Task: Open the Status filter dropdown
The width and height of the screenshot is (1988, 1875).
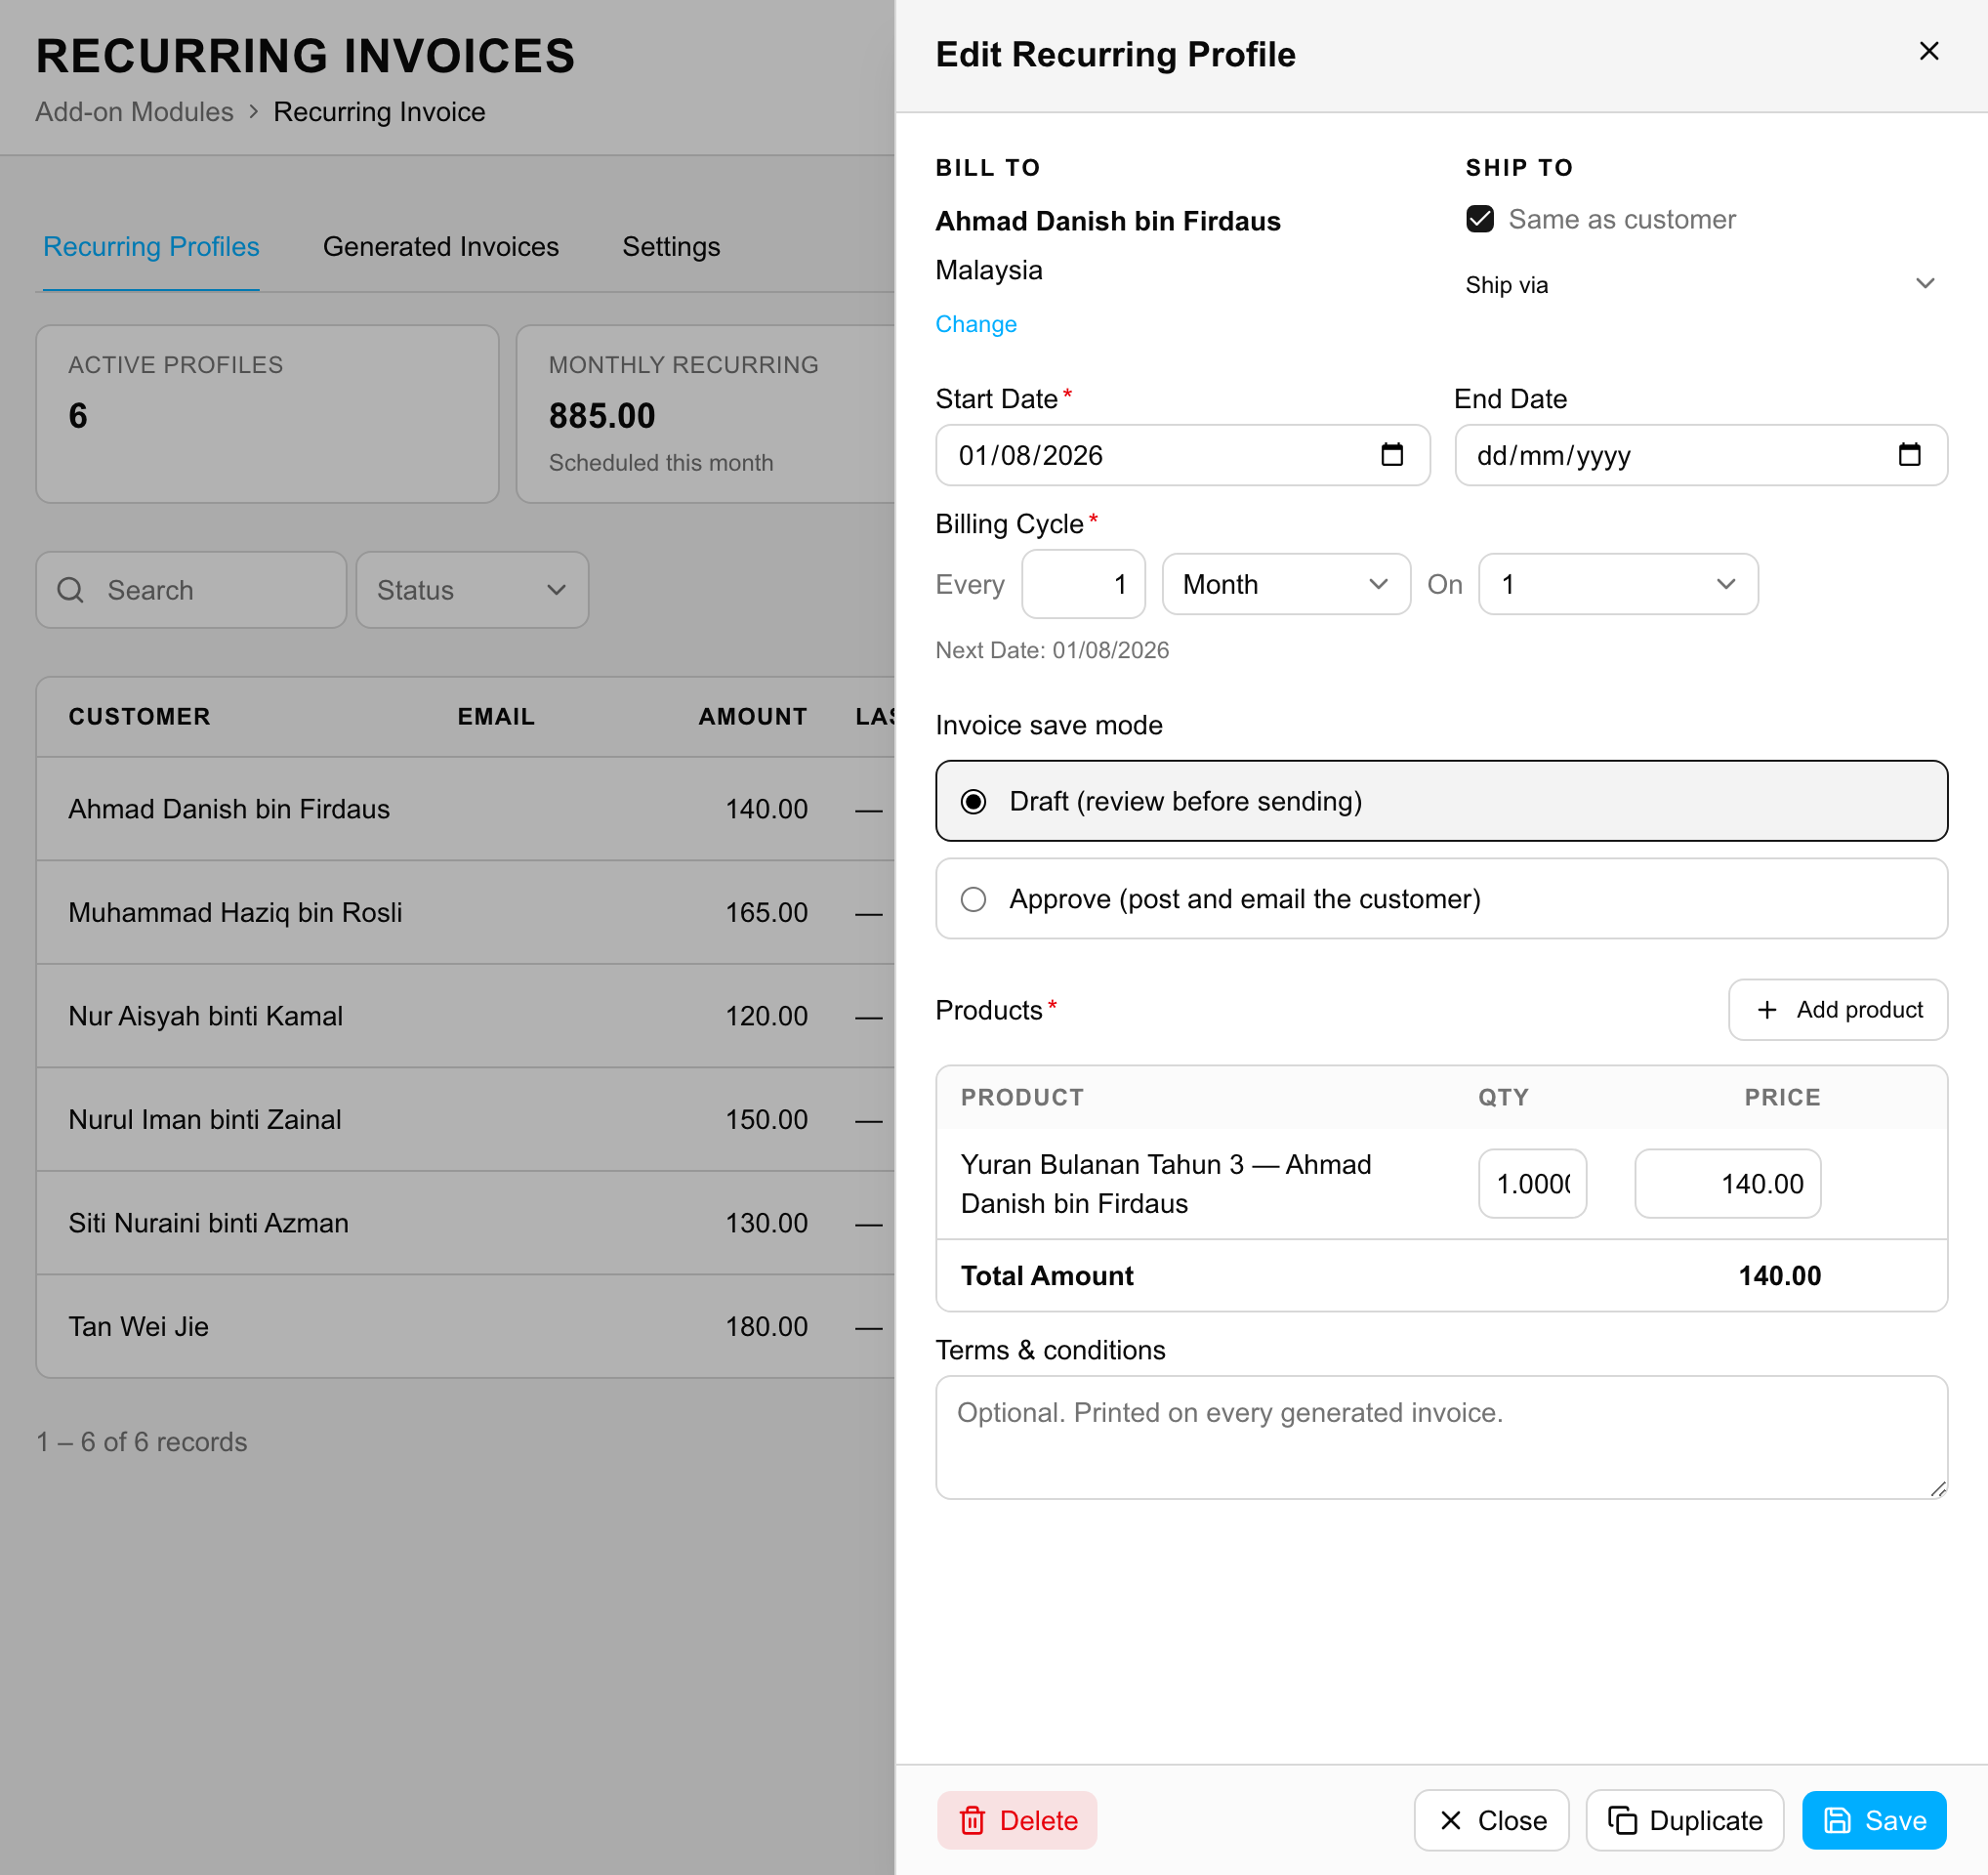Action: [x=472, y=590]
